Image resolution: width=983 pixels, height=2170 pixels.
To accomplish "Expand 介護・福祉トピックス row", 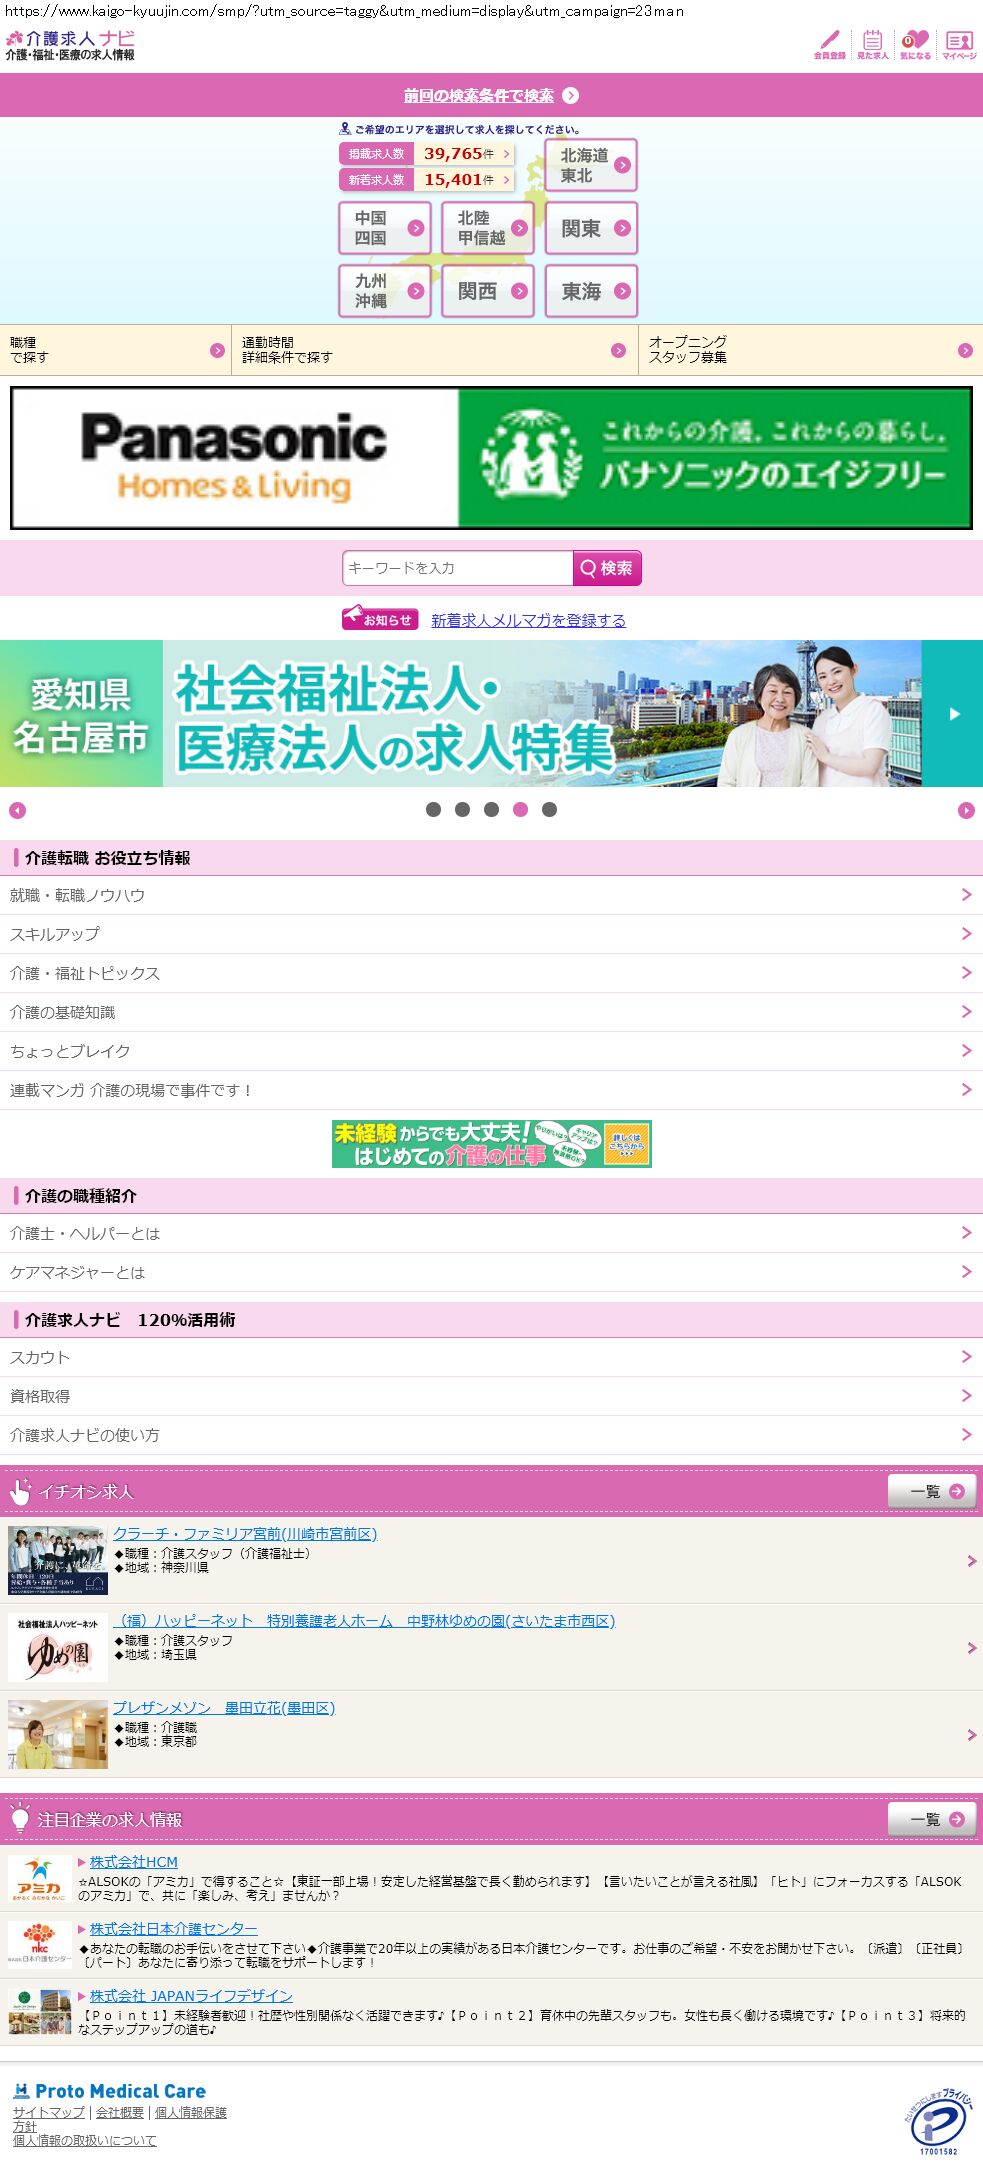I will [x=491, y=973].
